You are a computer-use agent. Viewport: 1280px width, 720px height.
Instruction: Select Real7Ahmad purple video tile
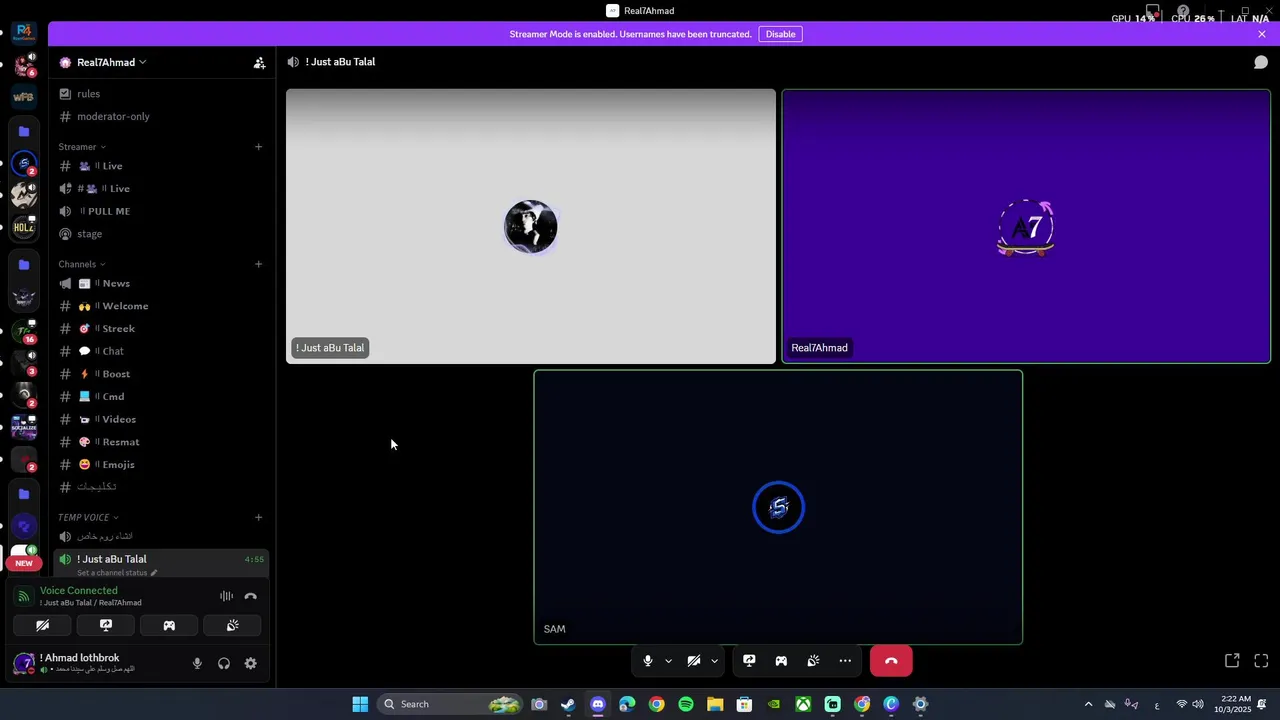[1026, 226]
